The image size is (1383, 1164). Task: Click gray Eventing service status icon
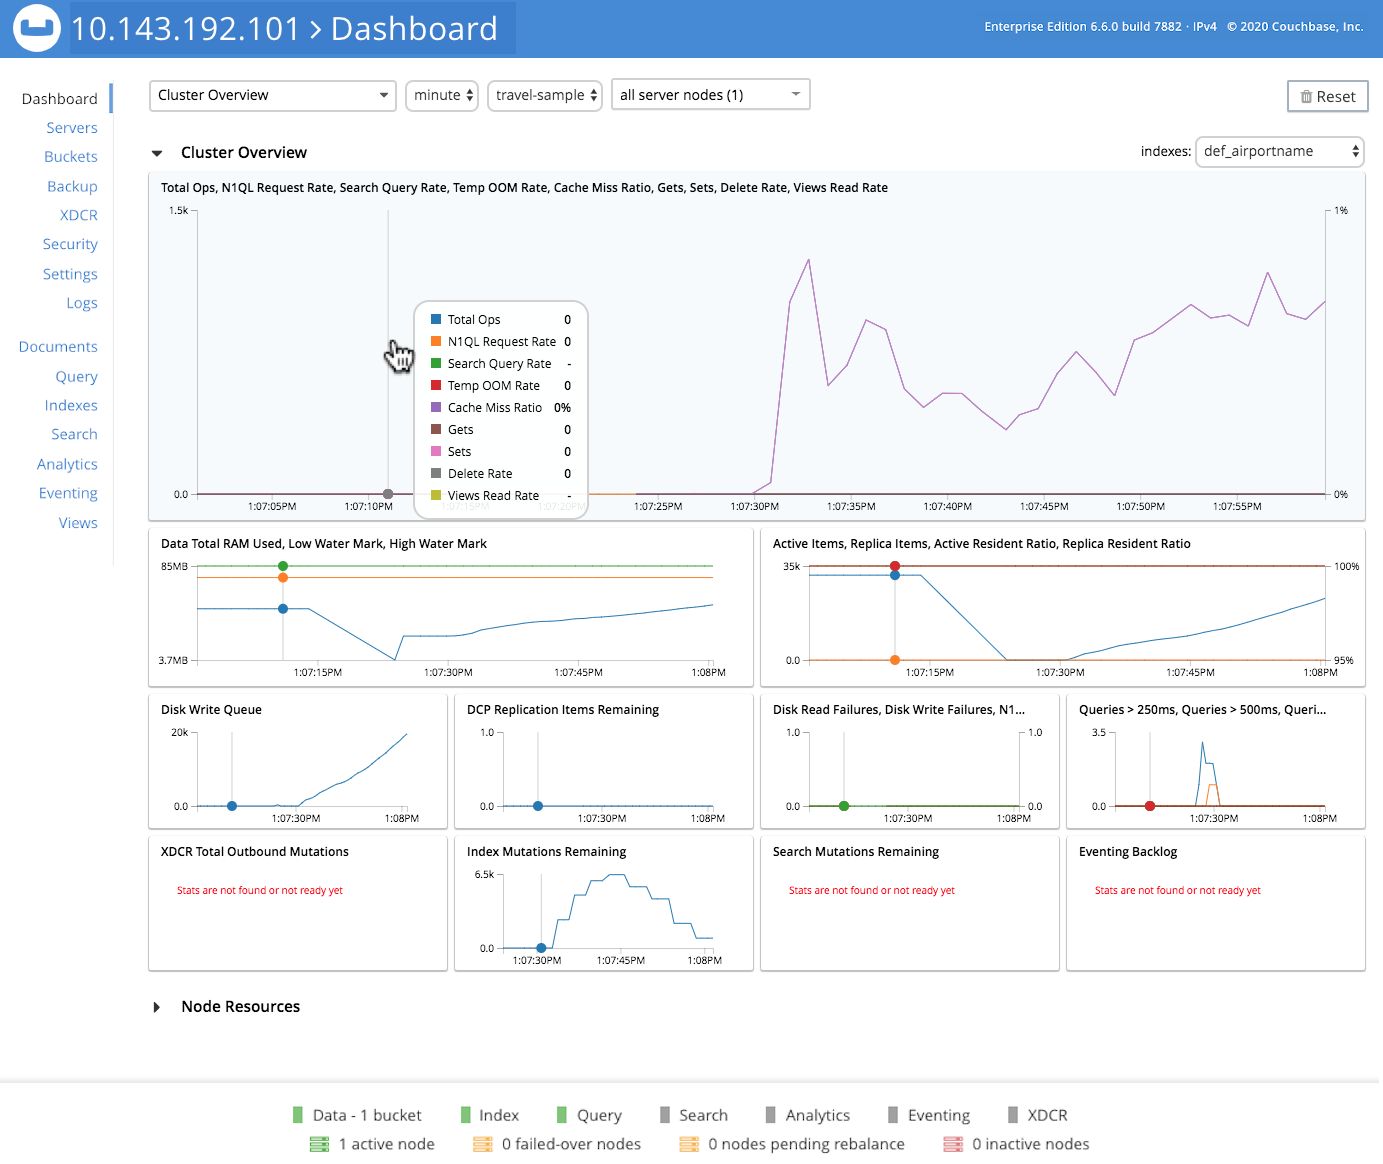(x=893, y=1115)
